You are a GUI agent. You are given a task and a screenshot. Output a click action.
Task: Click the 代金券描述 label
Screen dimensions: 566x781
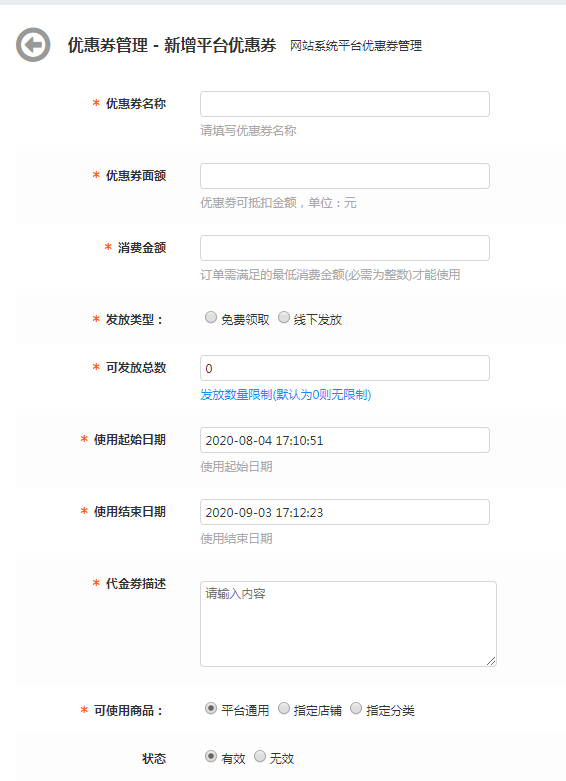click(136, 584)
